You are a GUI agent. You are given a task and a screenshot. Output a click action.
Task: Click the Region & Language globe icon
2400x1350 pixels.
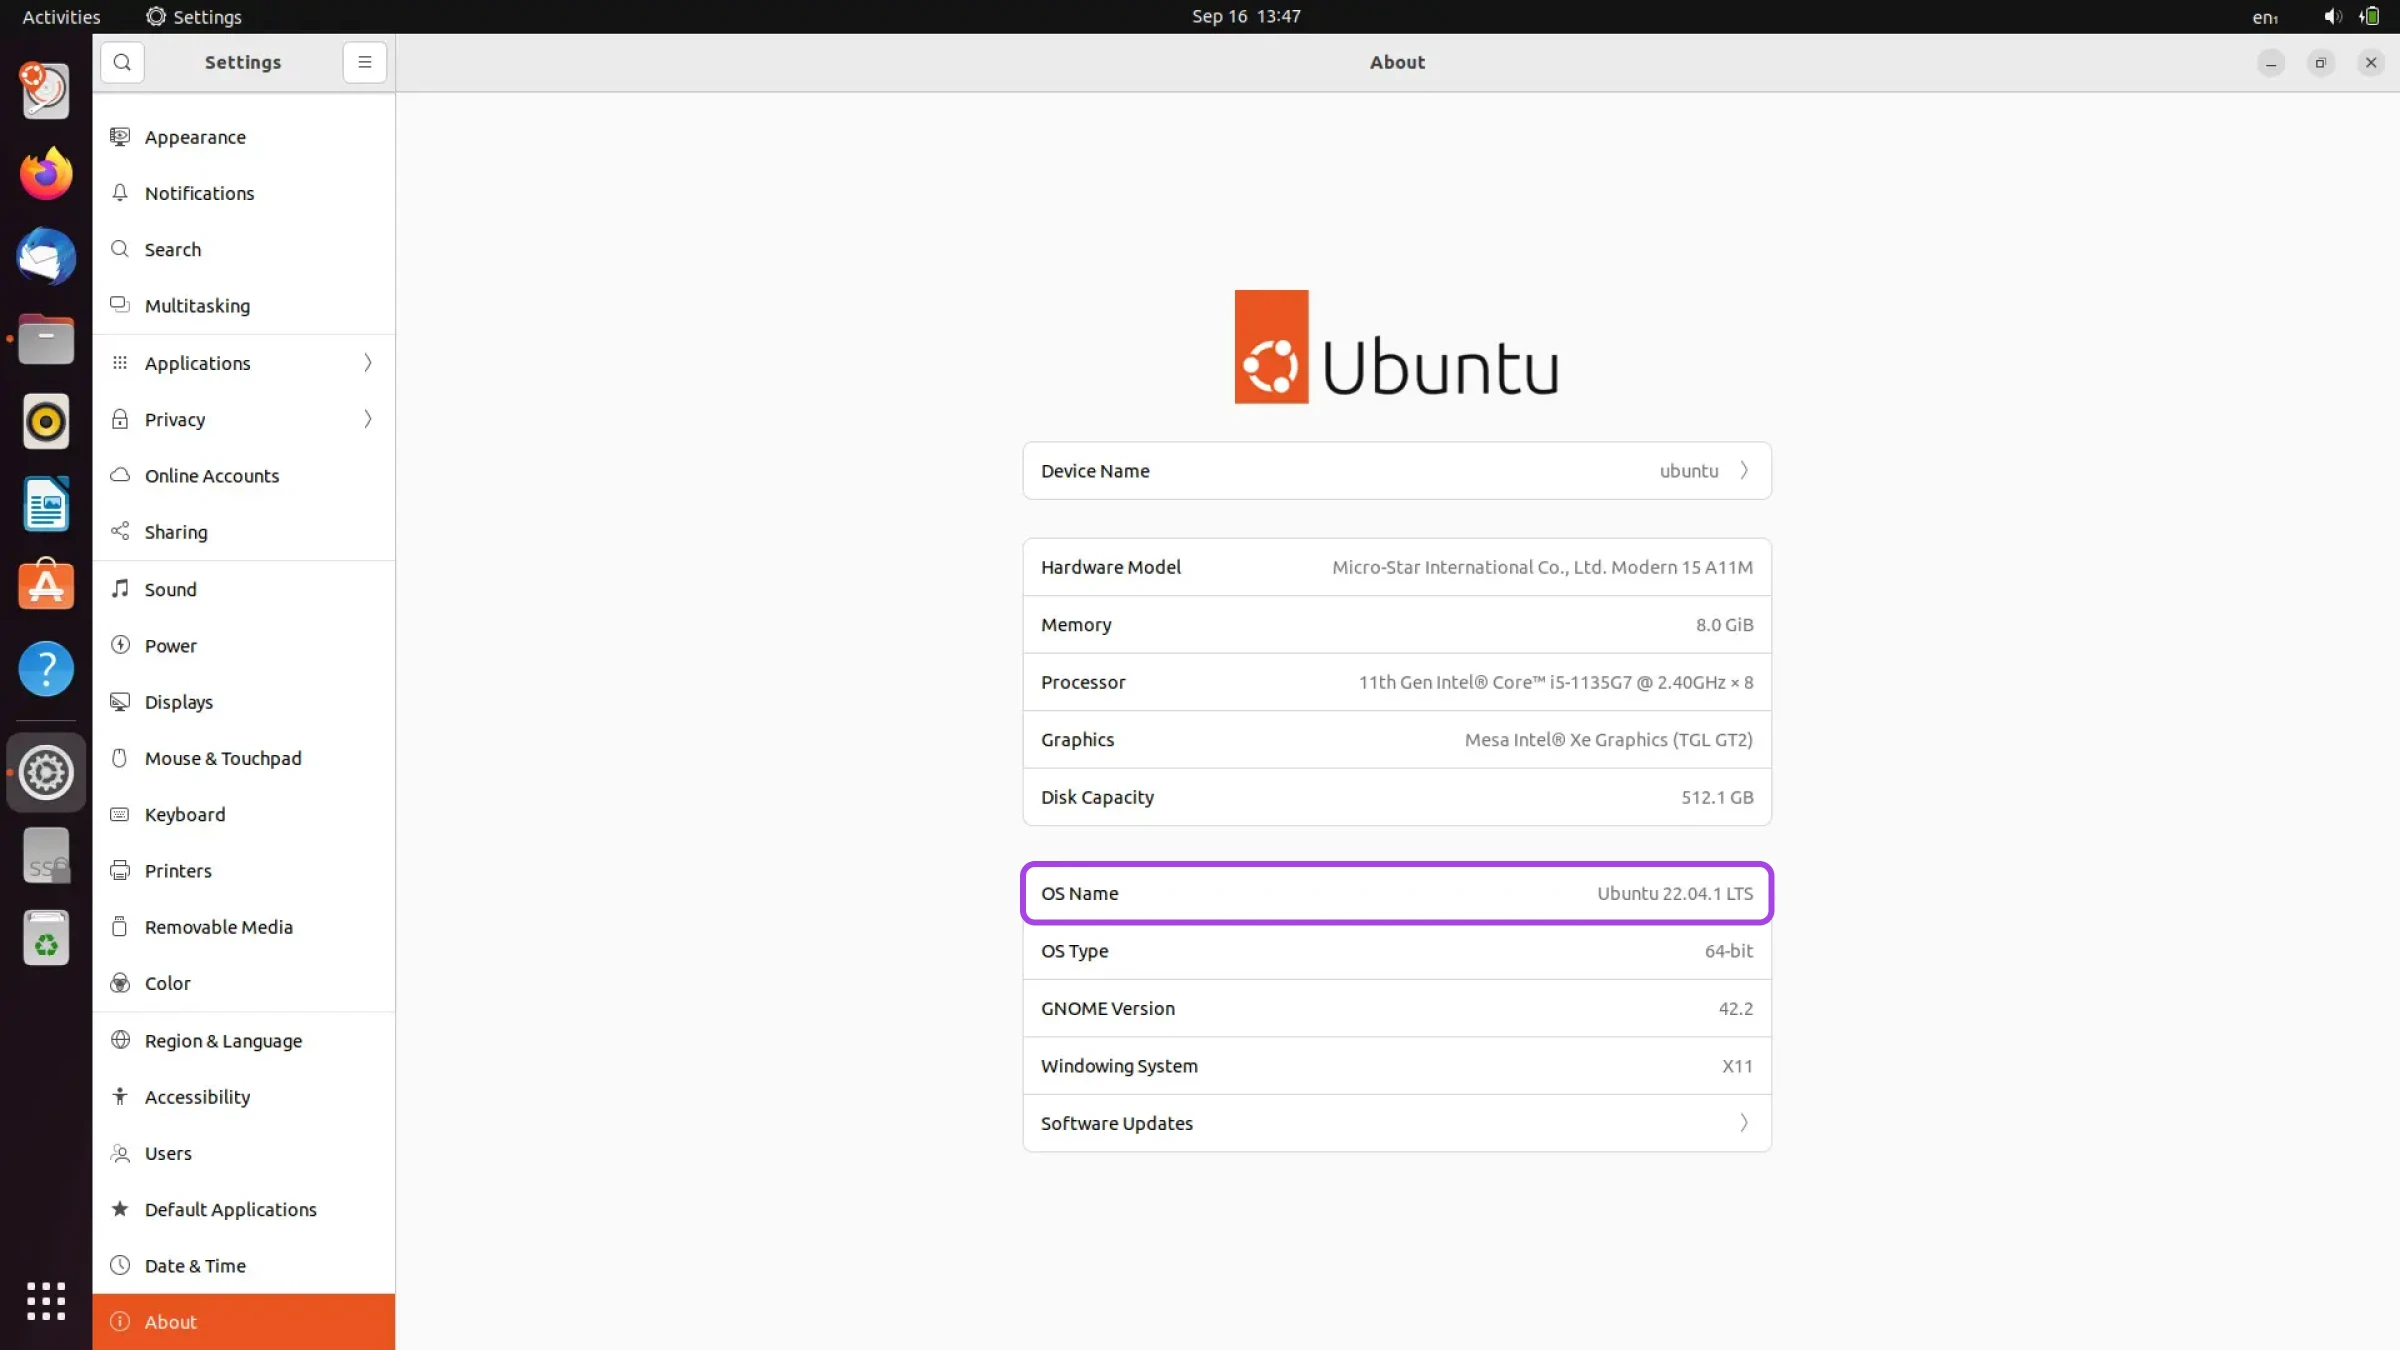(x=120, y=1040)
